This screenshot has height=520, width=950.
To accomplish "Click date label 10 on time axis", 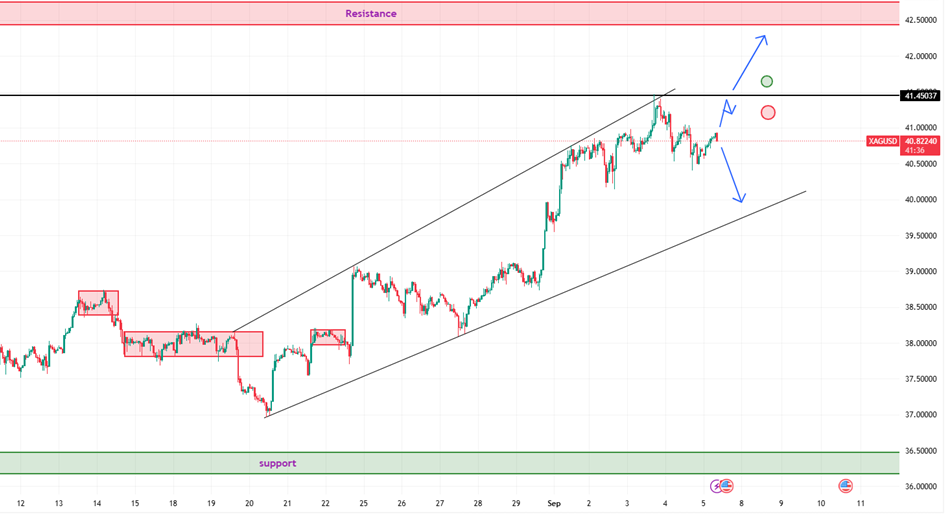I will click(821, 503).
